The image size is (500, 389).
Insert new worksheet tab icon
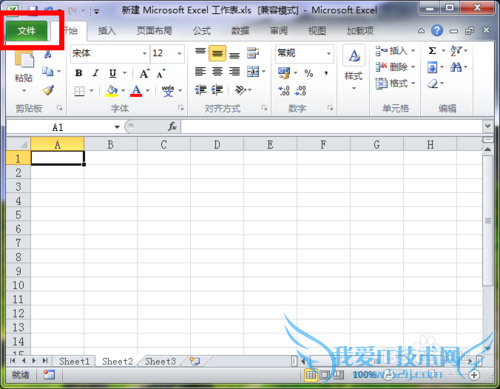click(x=195, y=361)
